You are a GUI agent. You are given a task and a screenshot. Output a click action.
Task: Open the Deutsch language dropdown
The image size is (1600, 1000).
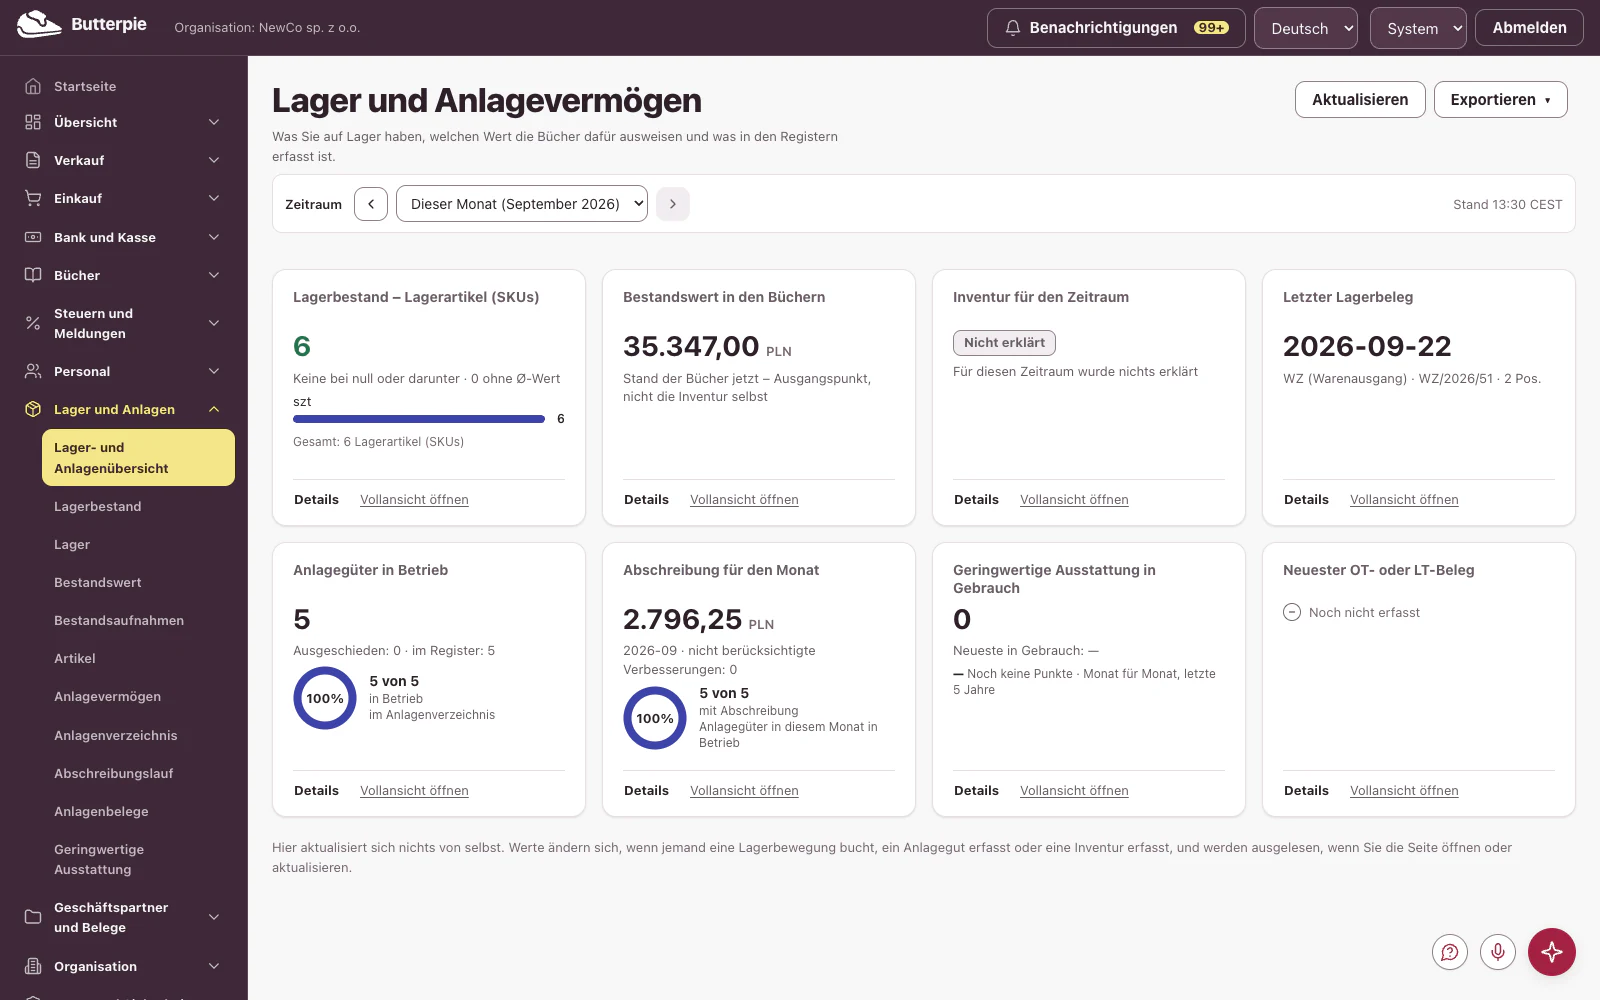[1306, 28]
